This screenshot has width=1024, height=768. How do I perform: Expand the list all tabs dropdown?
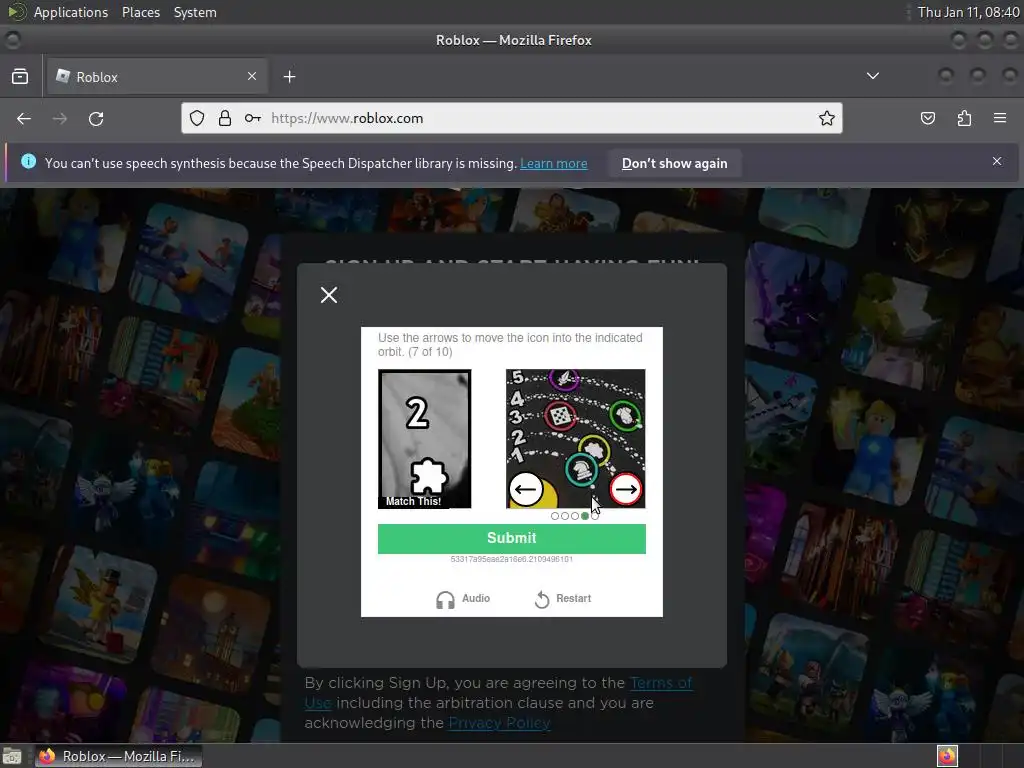(x=872, y=76)
